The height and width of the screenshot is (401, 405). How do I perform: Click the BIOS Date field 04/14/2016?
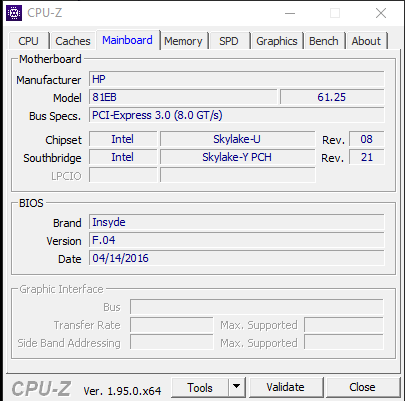237,258
